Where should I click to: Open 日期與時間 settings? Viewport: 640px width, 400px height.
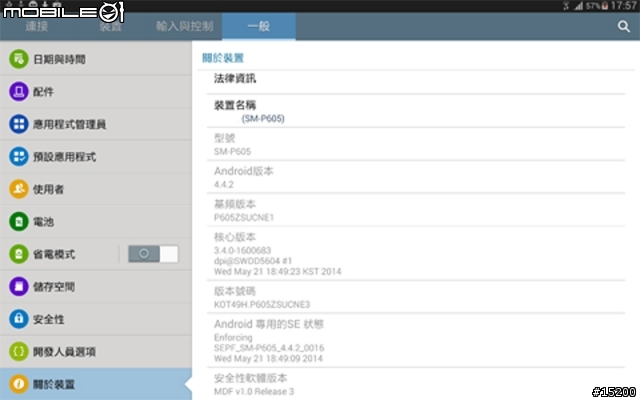coord(96,59)
